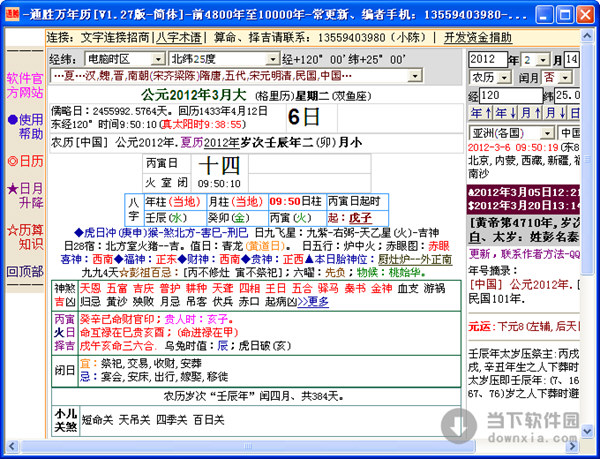Image resolution: width=600 pixels, height=459 pixels.
Task: Open the 闰月 否 dropdown
Action: click(556, 77)
